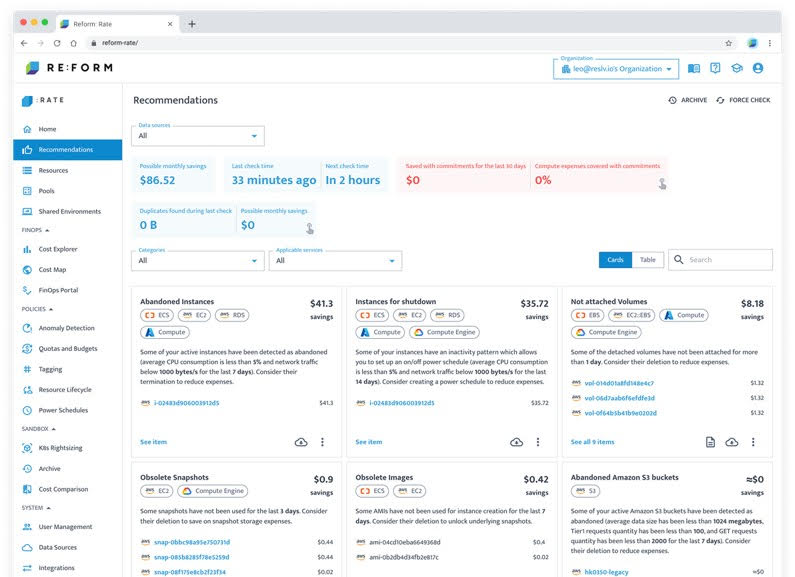Click the Power Schedules clock icon
The width and height of the screenshot is (795, 577).
(x=27, y=410)
